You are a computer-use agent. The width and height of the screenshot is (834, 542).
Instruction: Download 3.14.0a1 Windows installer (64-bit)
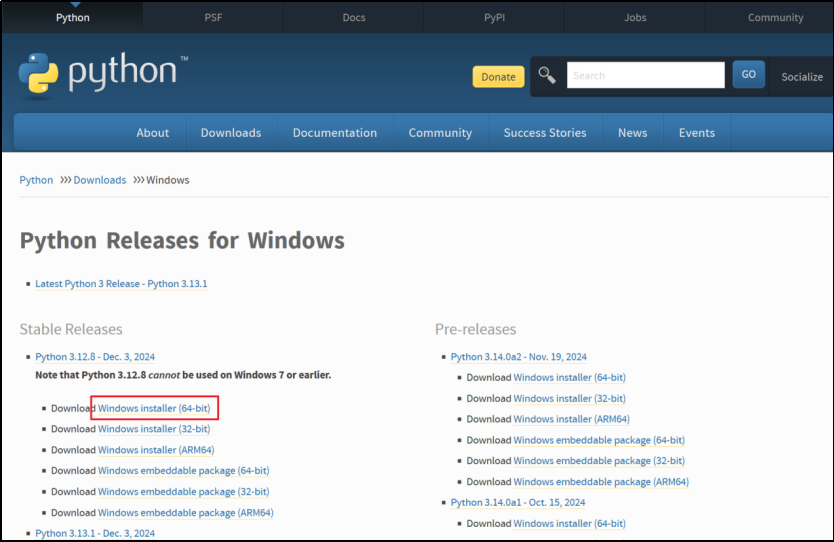570,523
